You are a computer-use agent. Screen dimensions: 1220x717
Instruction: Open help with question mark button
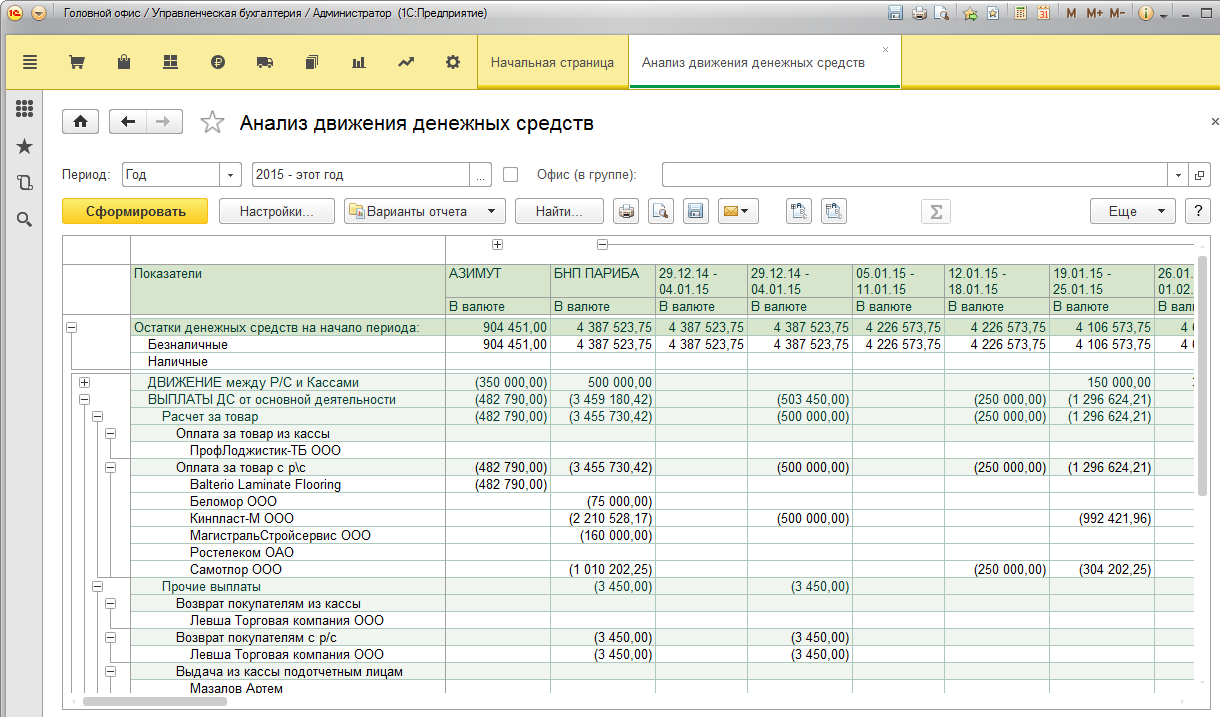[x=1197, y=211]
